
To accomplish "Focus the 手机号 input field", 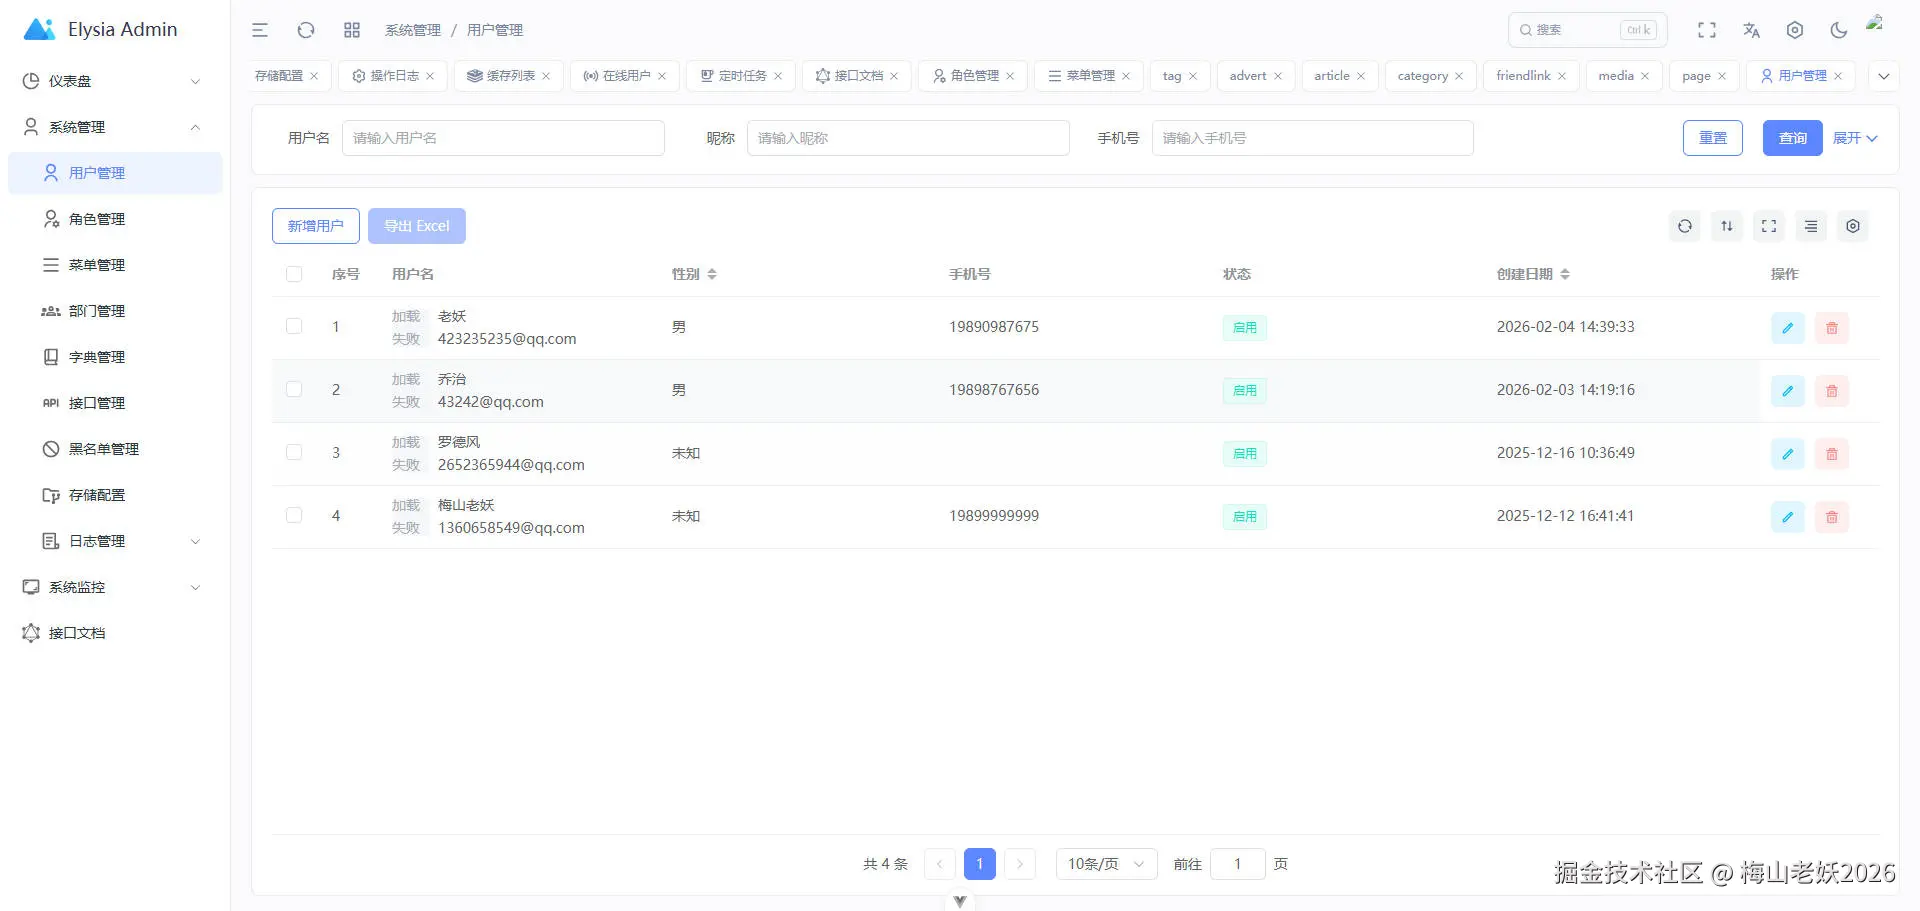I will (x=1313, y=138).
